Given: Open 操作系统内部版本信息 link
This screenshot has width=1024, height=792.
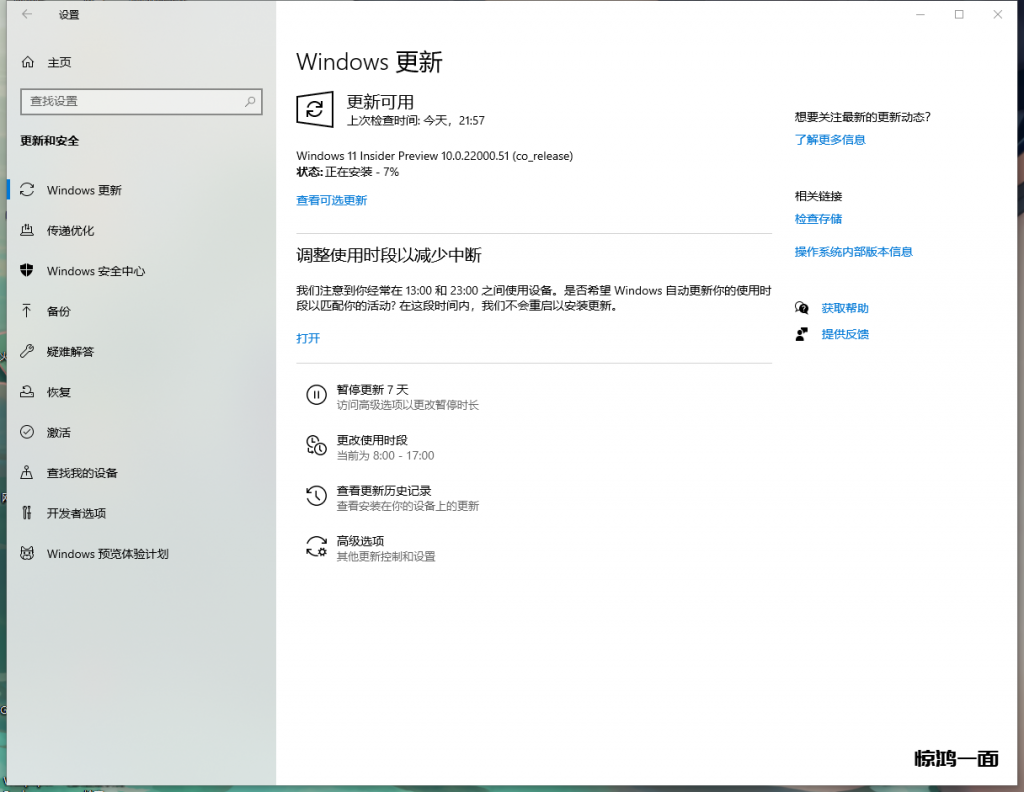Looking at the screenshot, I should click(x=853, y=252).
